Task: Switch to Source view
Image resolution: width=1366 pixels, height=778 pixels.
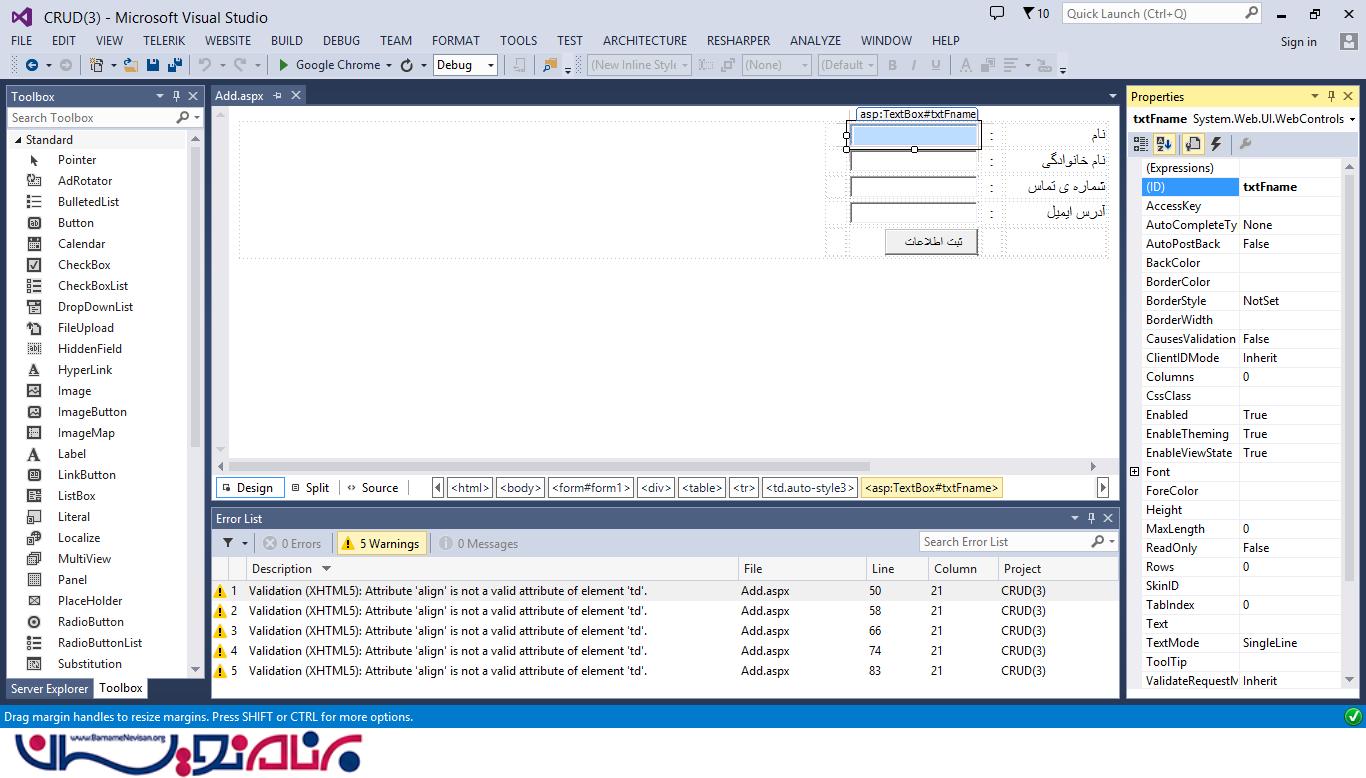Action: 372,488
